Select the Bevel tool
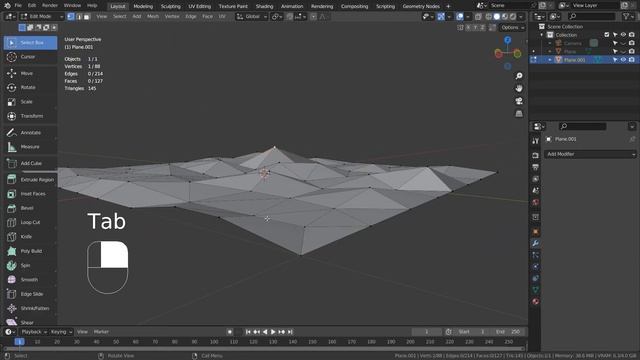 point(30,208)
